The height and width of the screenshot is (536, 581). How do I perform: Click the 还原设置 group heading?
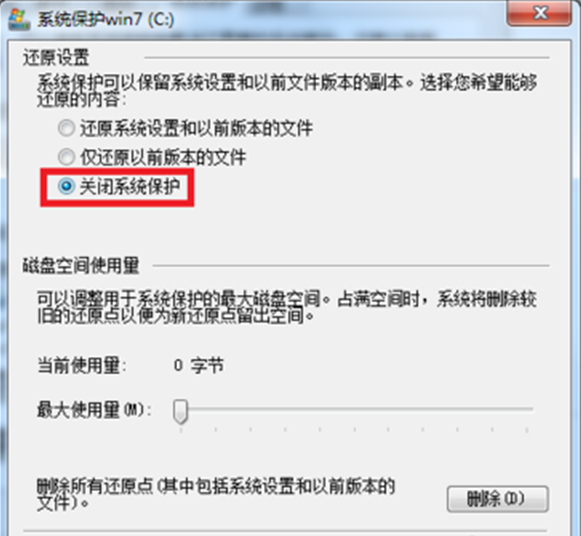pyautogui.click(x=56, y=58)
